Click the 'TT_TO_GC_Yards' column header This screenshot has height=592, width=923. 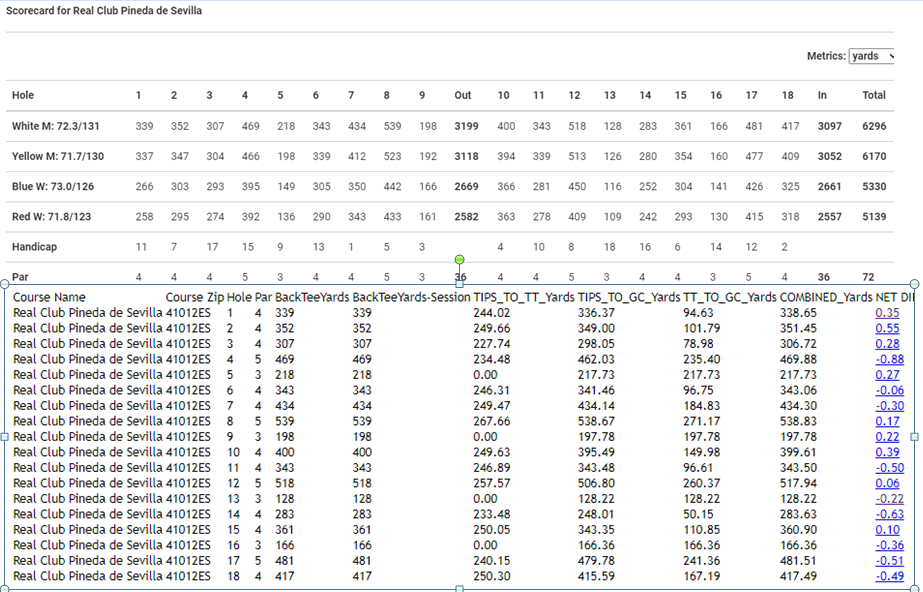pyautogui.click(x=730, y=297)
